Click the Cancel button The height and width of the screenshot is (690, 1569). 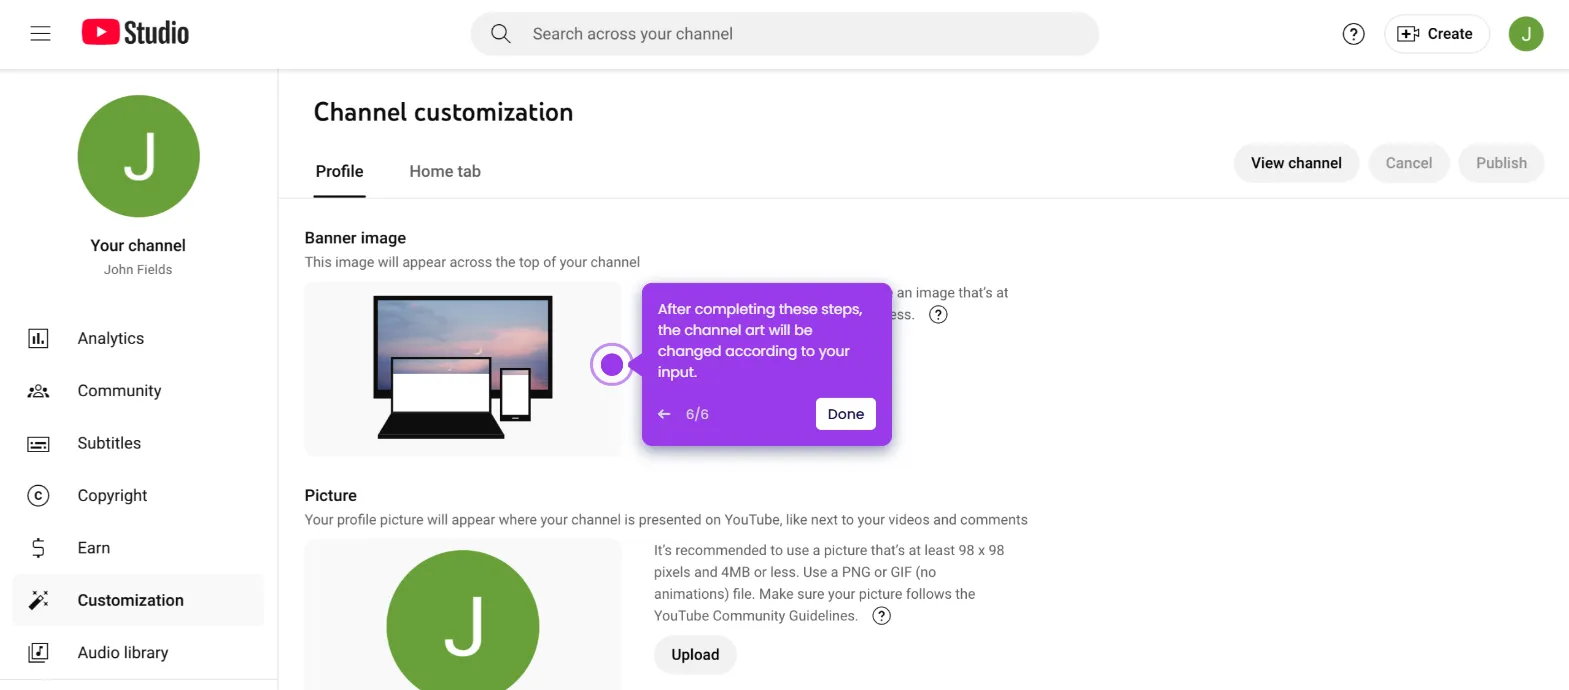1409,163
